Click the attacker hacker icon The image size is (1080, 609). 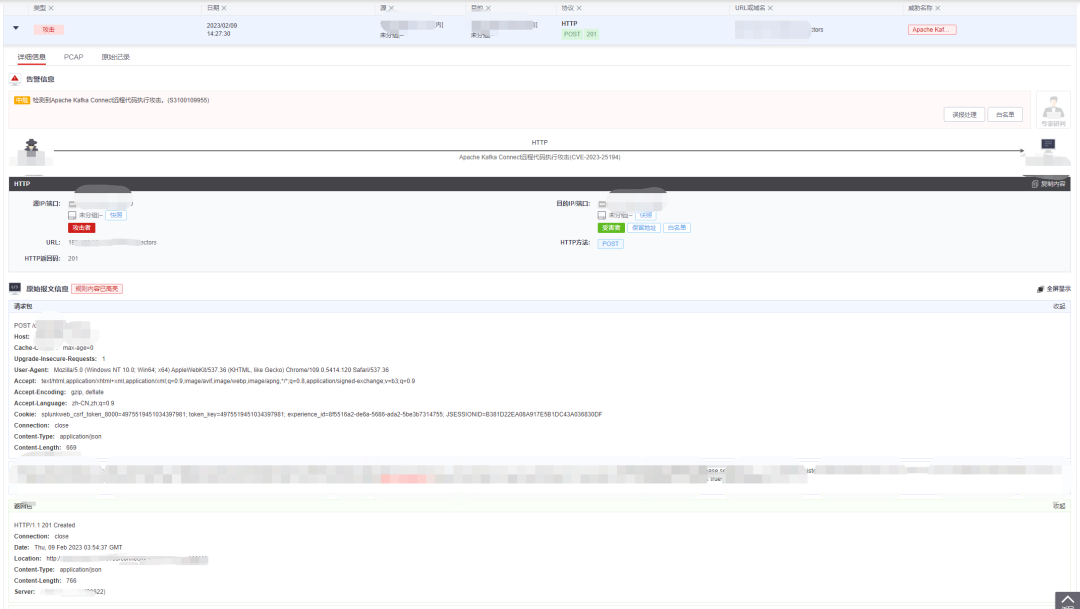(x=31, y=147)
